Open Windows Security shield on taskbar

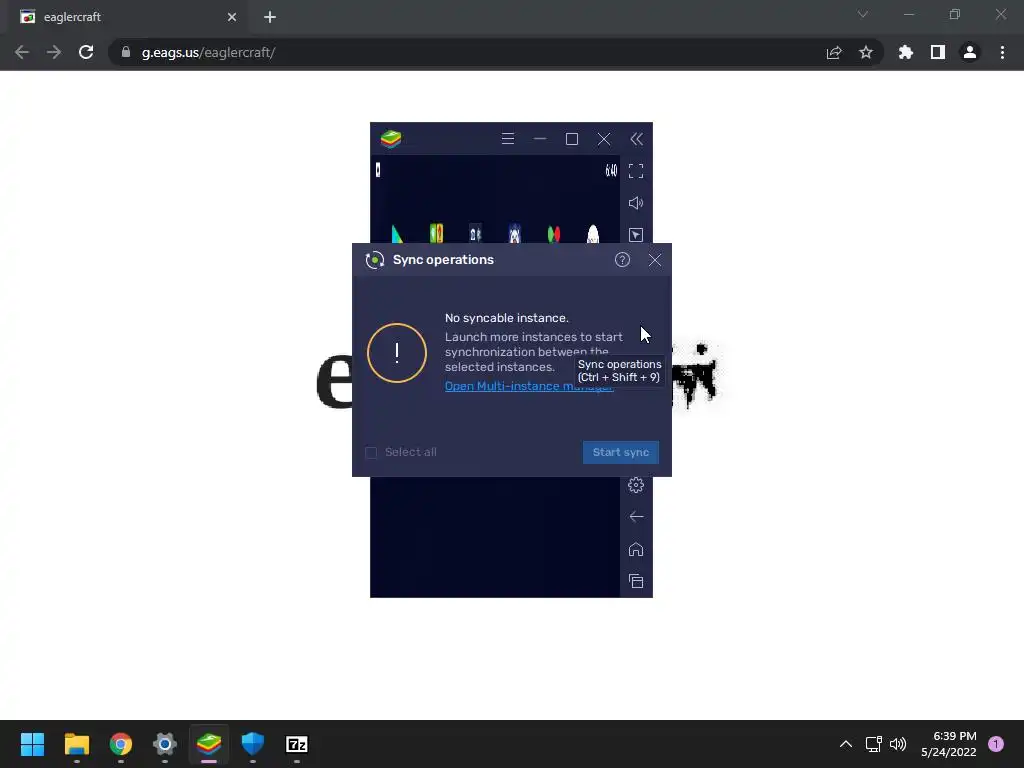(253, 744)
